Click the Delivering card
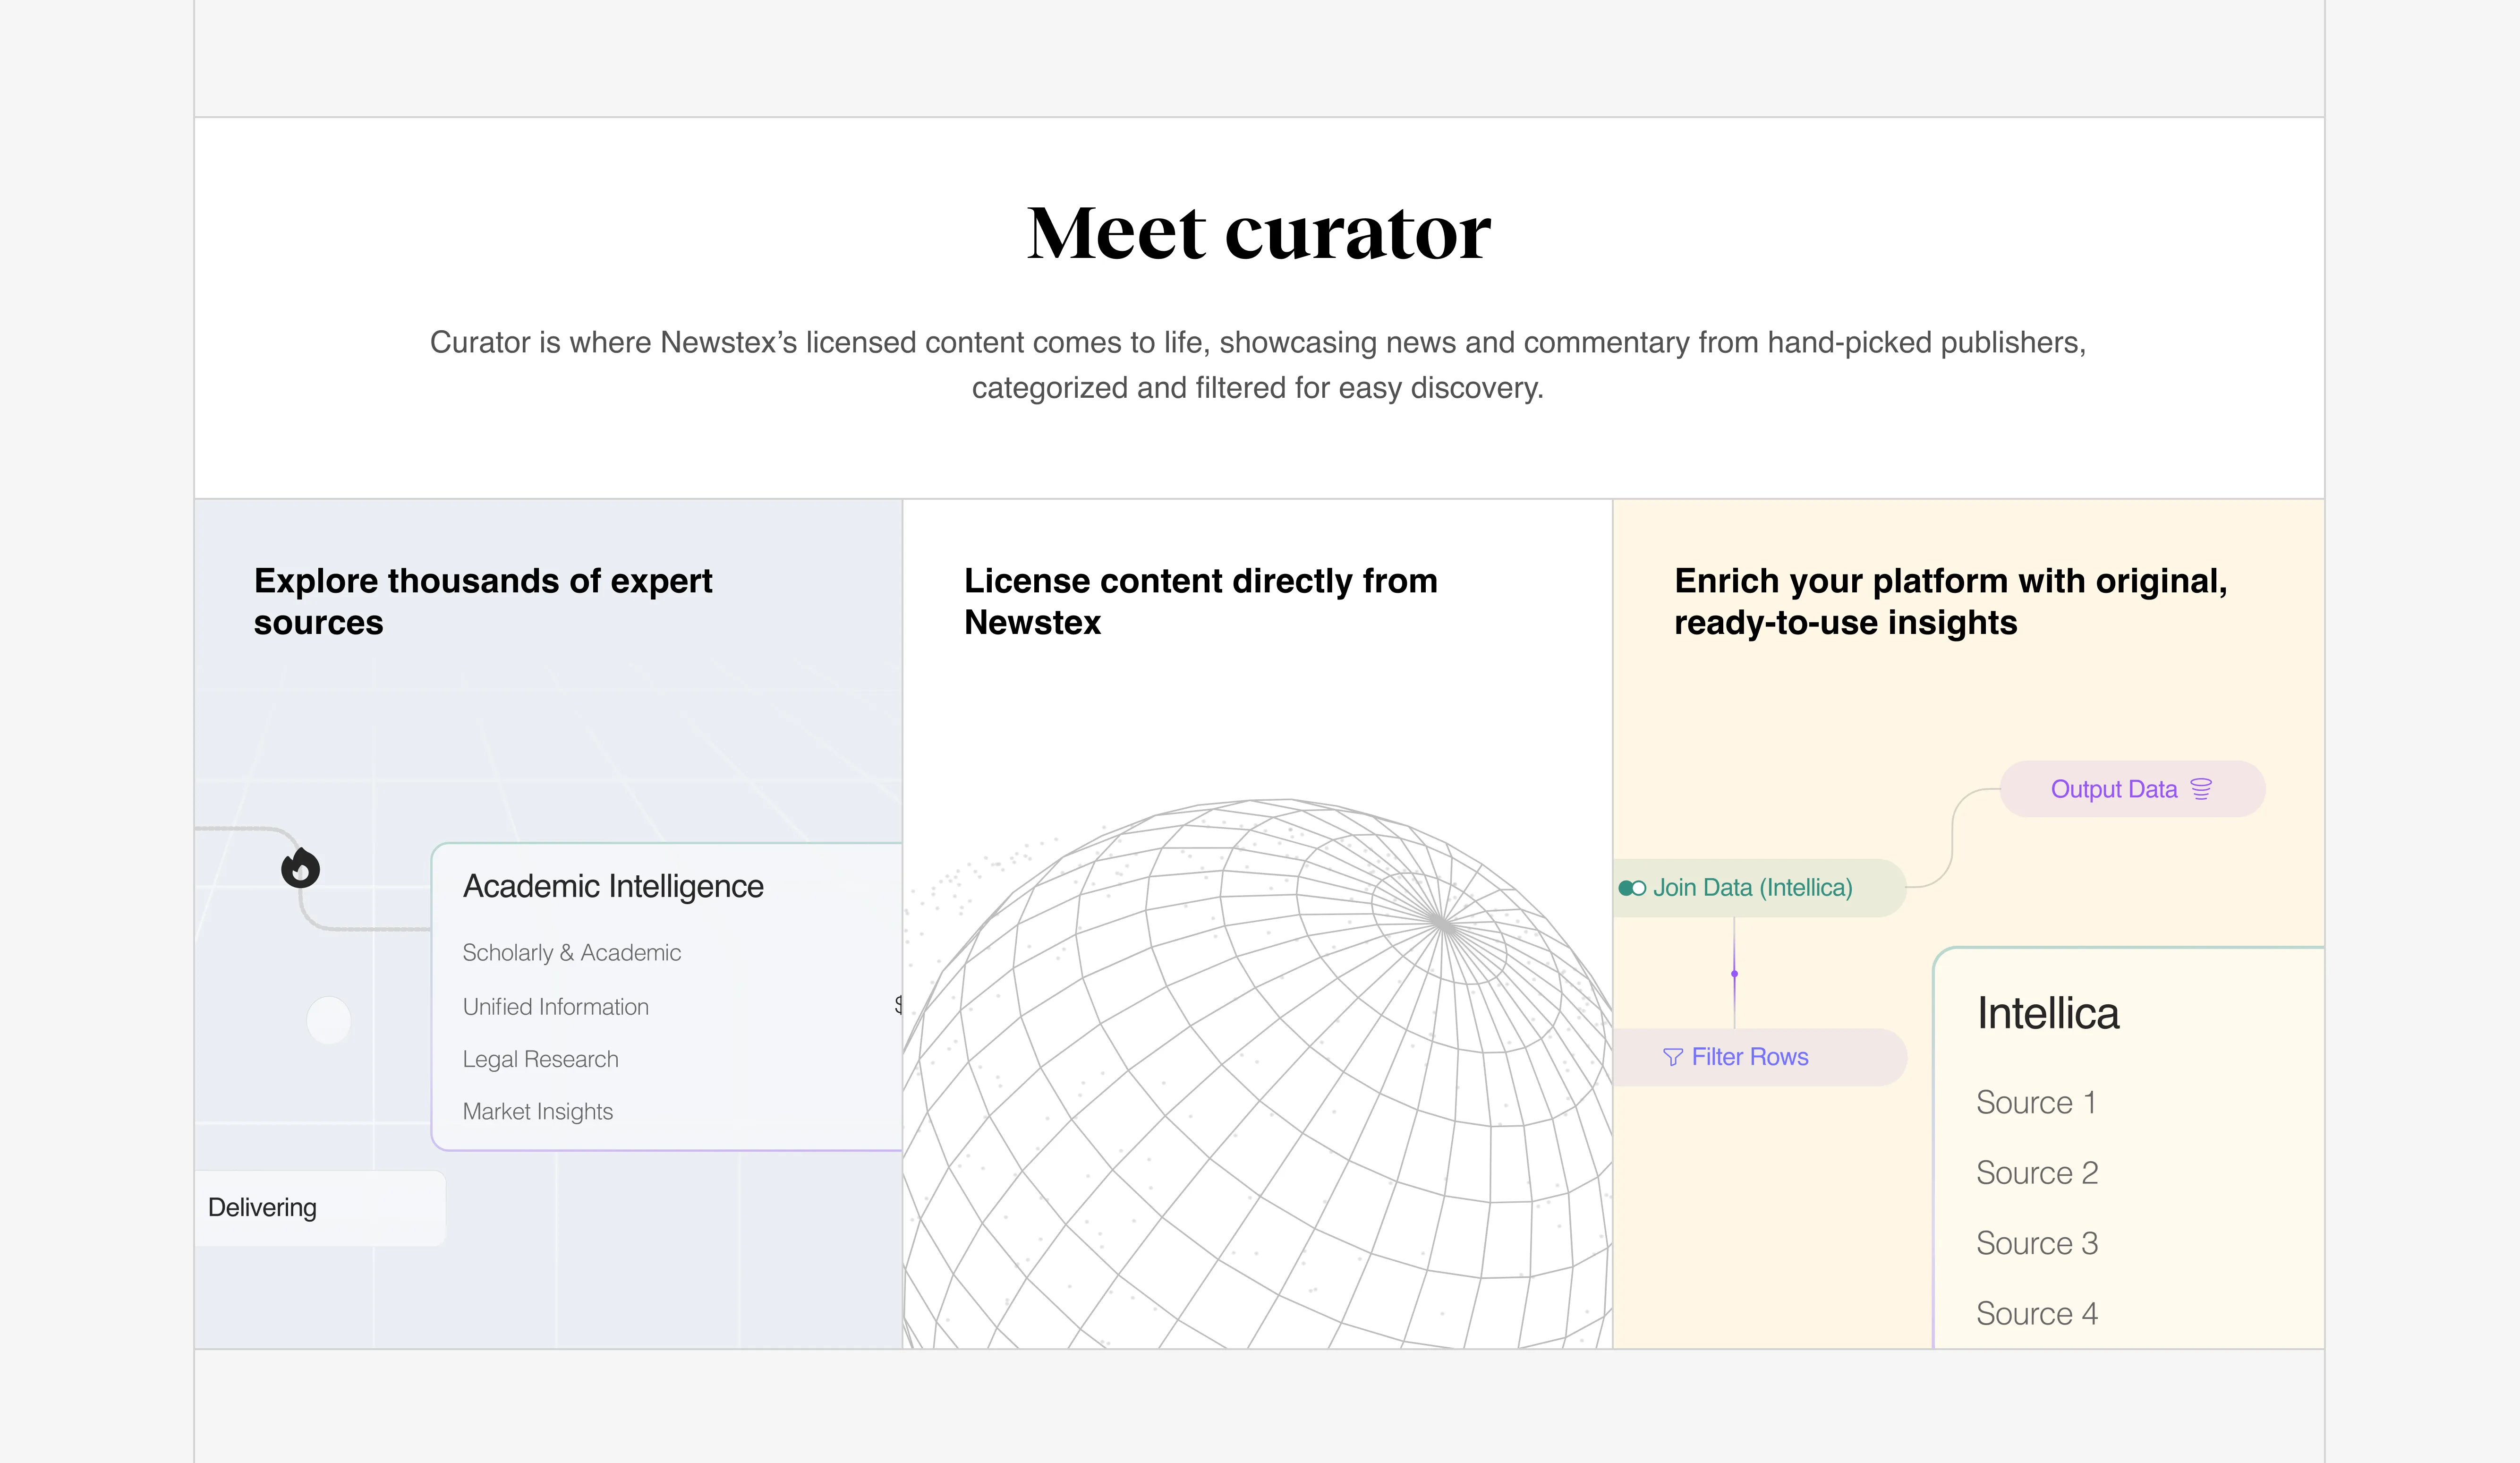2520x1463 pixels. click(320, 1208)
